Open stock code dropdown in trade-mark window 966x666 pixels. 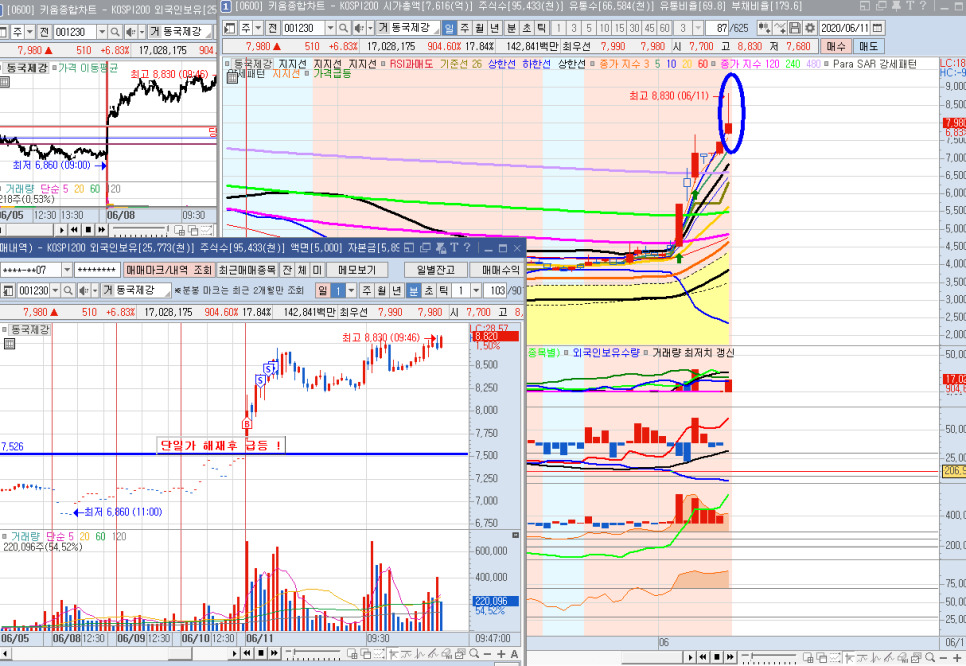[x=55, y=290]
